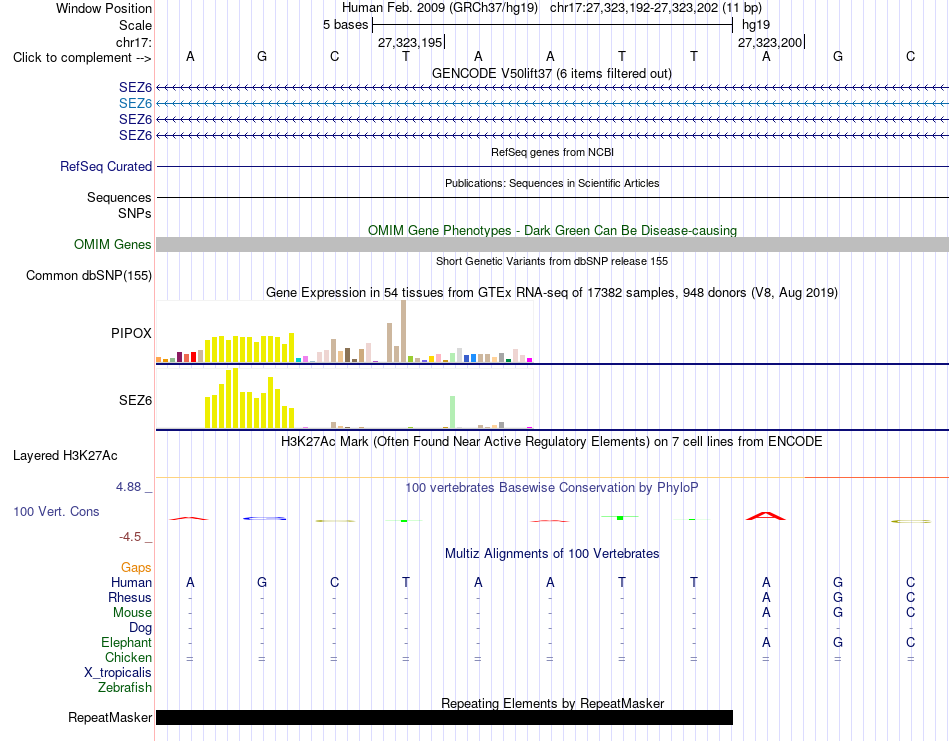The image size is (950, 741).
Task: Click the OMIM Genes label
Action: pyautogui.click(x=112, y=244)
